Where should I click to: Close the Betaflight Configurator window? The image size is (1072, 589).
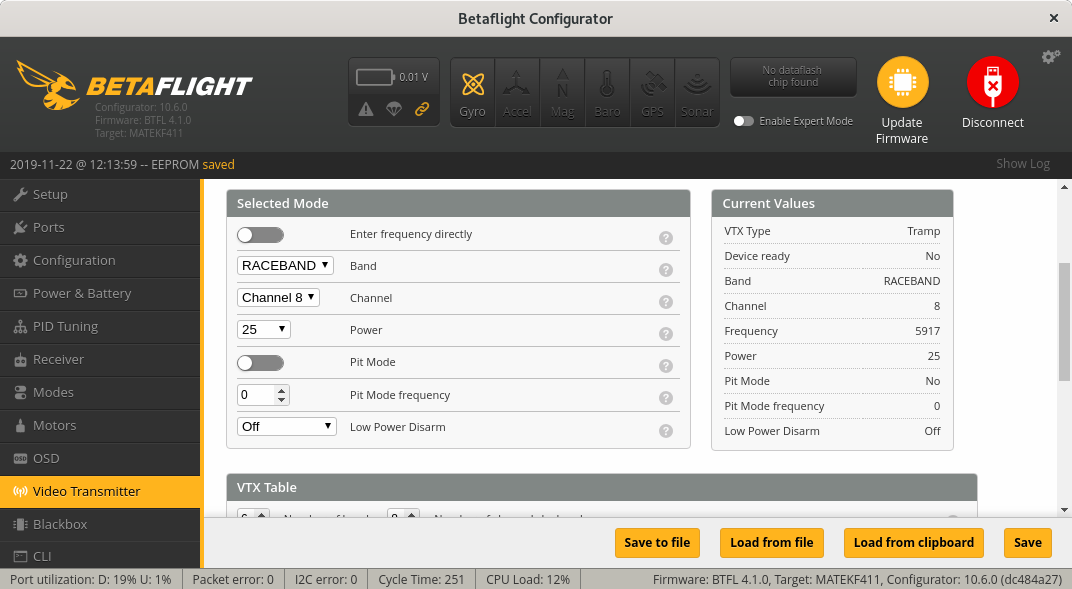[1054, 18]
